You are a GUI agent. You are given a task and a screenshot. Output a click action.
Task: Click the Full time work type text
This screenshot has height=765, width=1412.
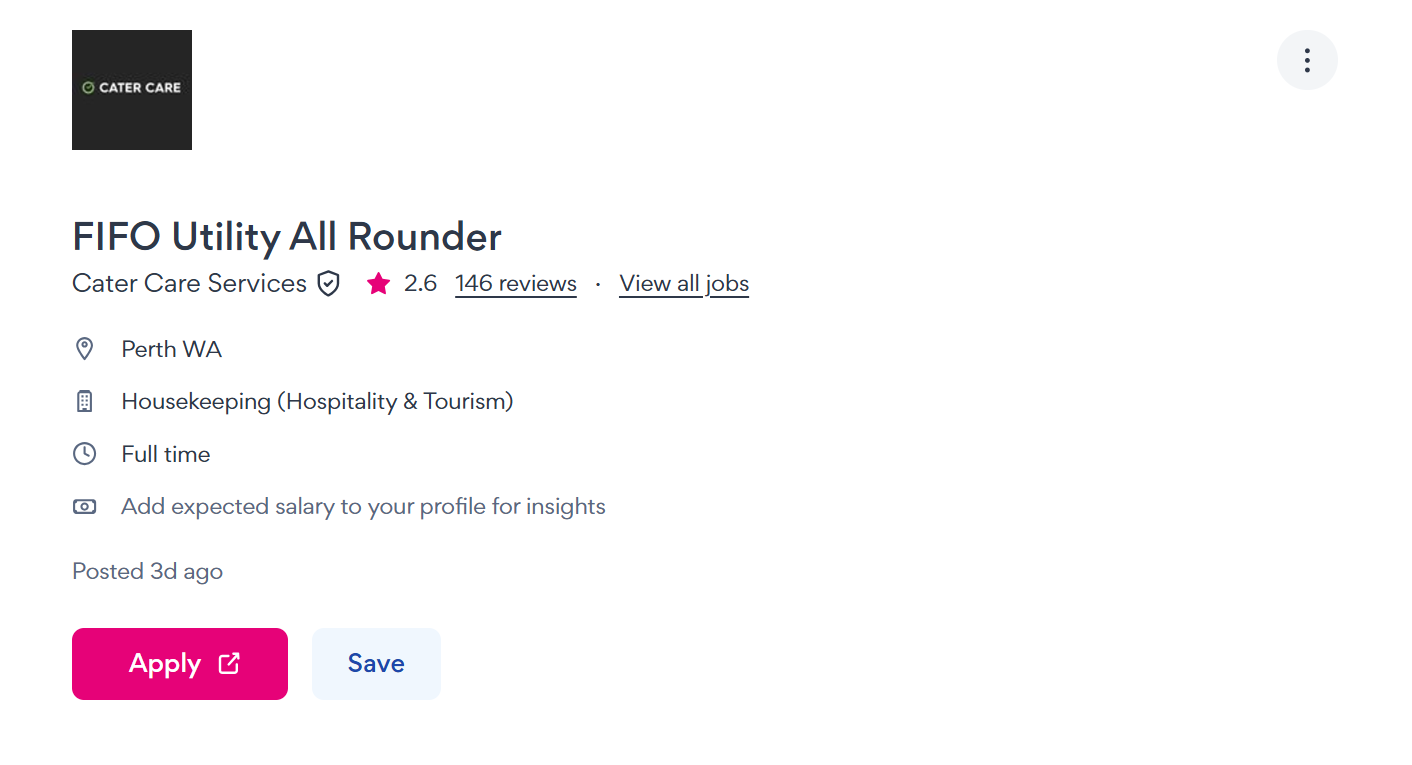166,454
